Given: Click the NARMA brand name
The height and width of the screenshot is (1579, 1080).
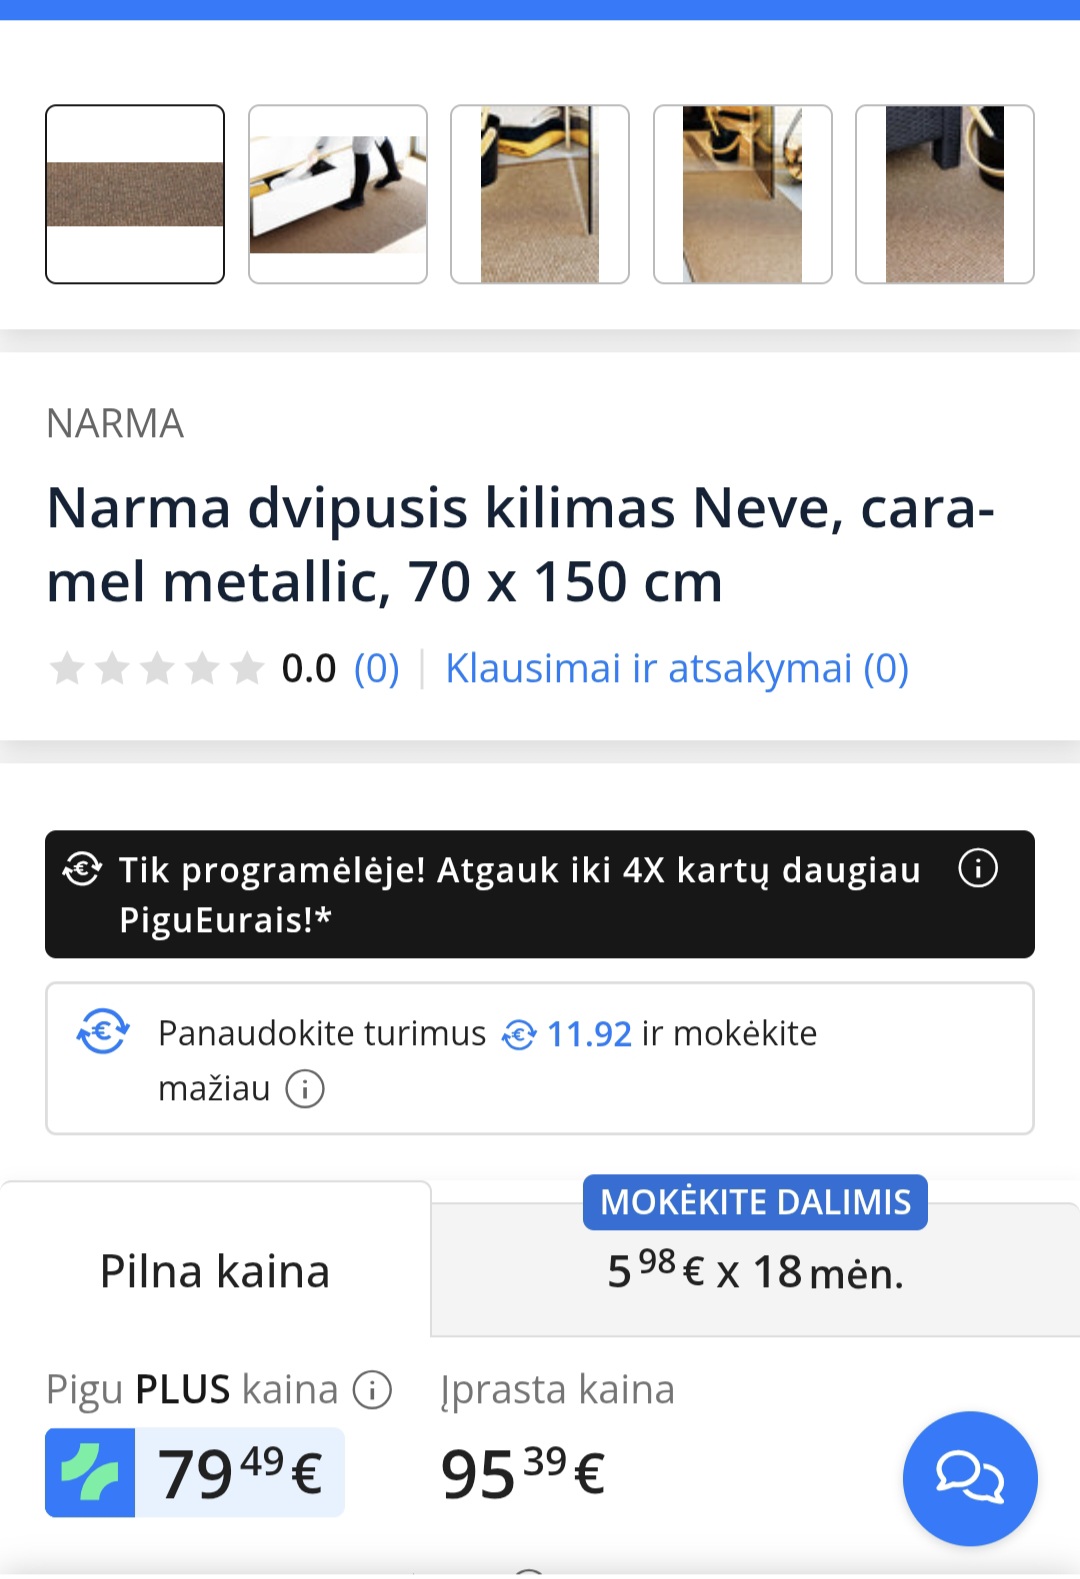Looking at the screenshot, I should point(115,424).
